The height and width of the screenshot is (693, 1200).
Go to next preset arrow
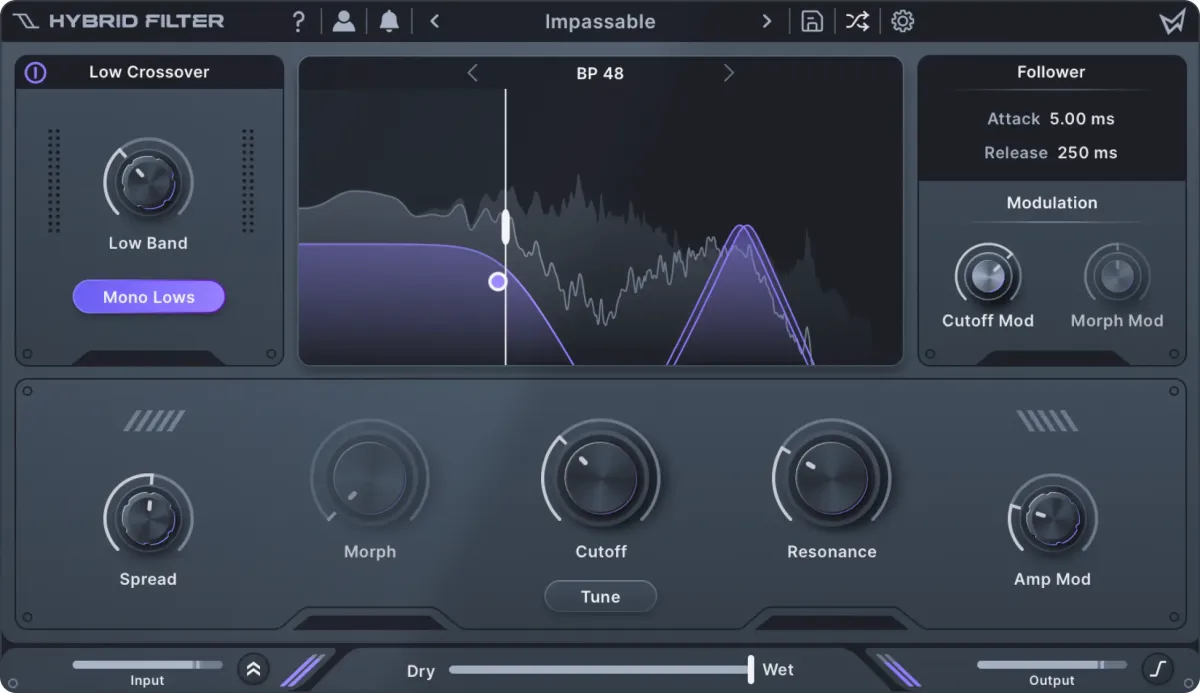tap(767, 22)
